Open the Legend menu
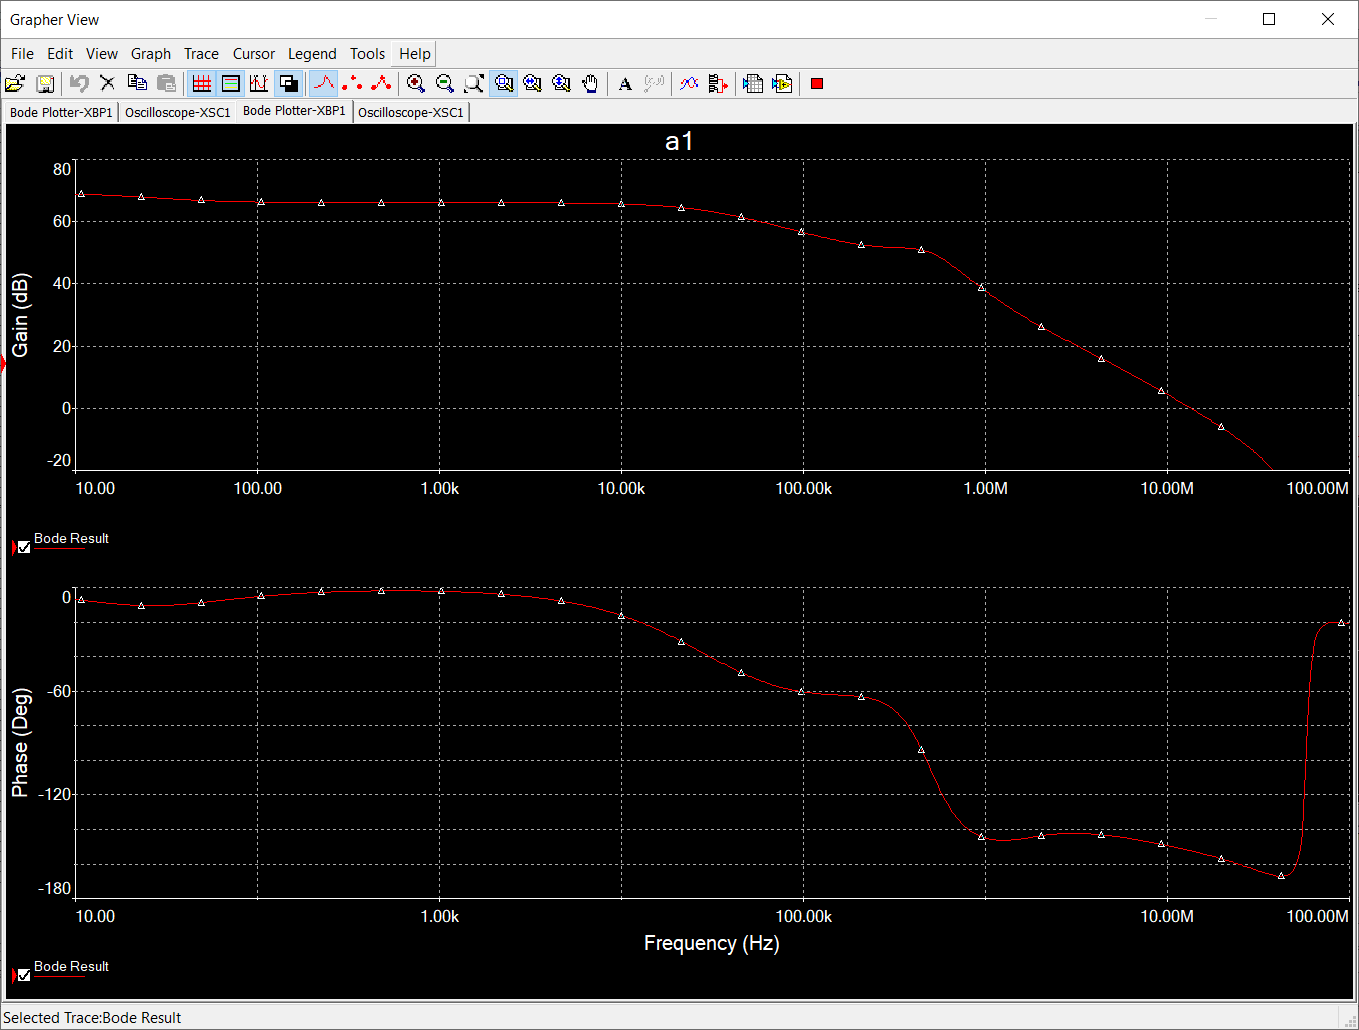This screenshot has height=1030, width=1359. (x=312, y=54)
